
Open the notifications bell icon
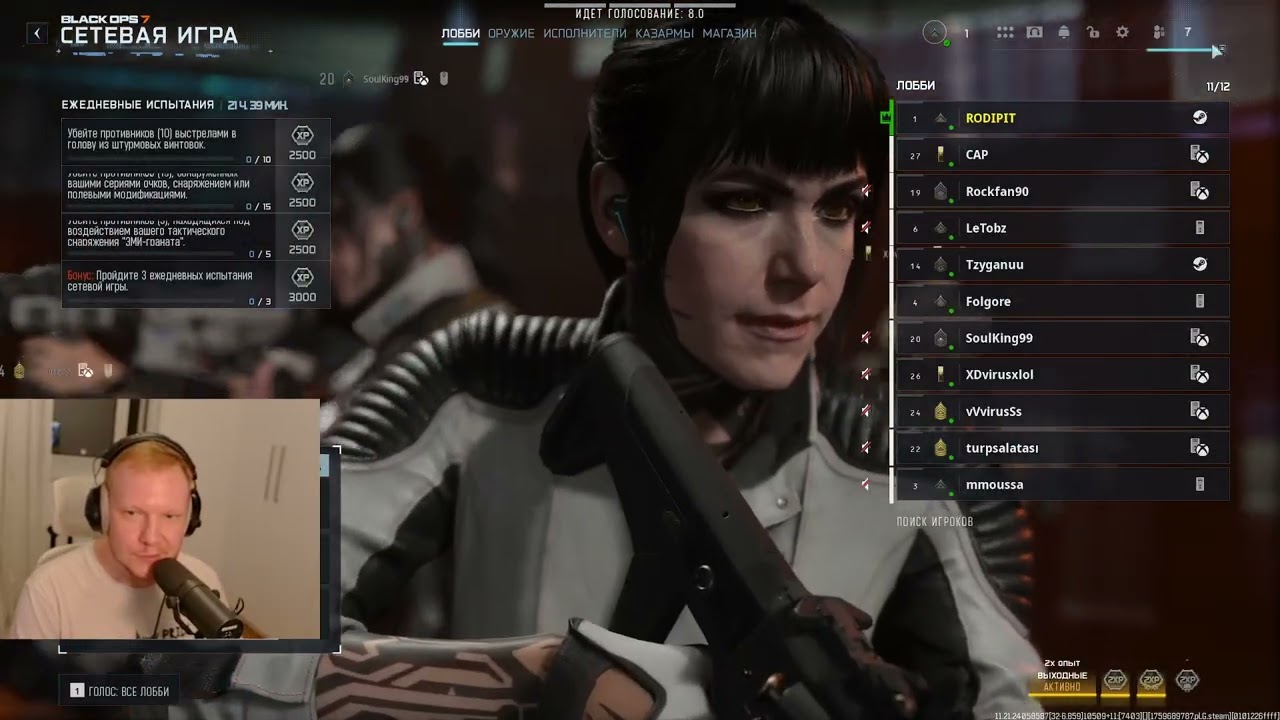tap(1064, 33)
